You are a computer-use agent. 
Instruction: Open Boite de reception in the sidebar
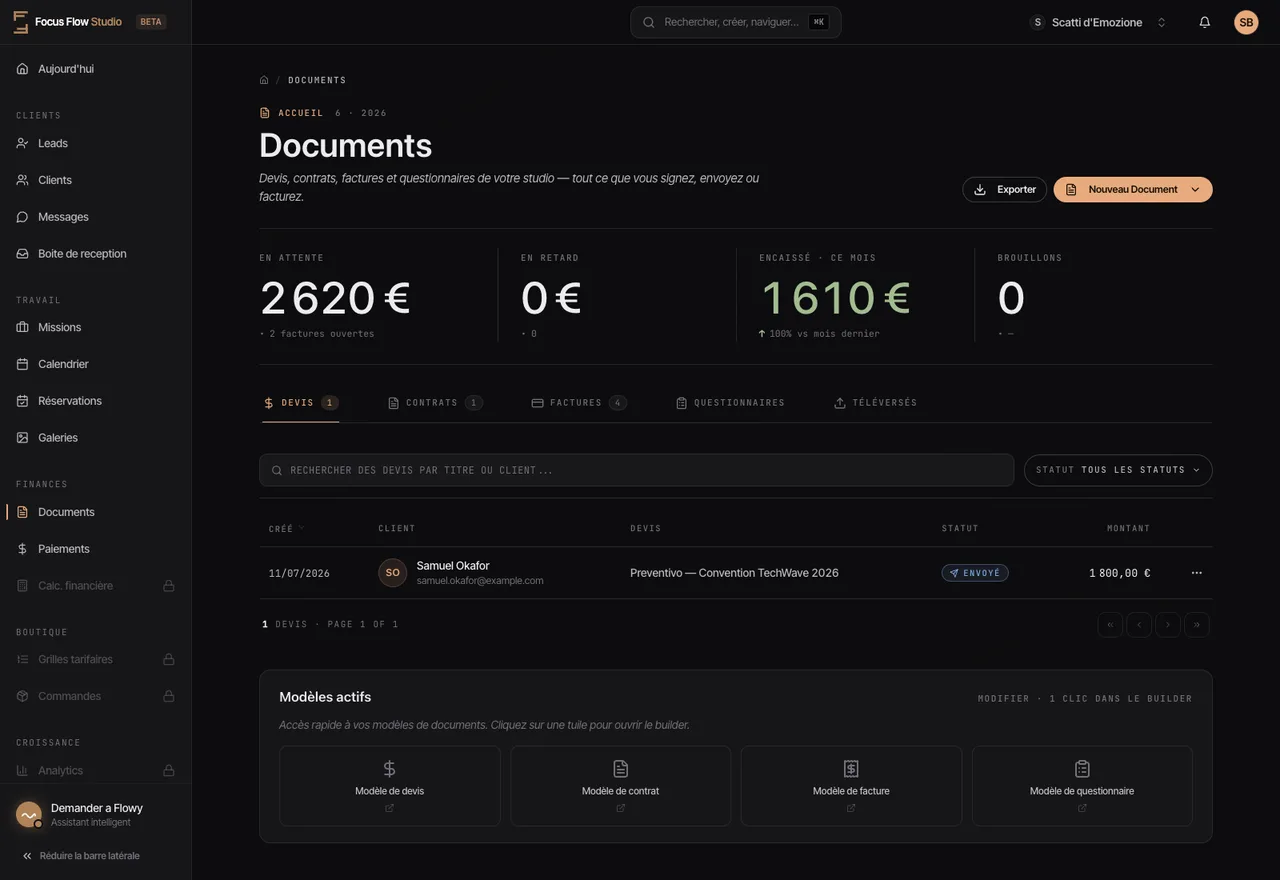95,254
